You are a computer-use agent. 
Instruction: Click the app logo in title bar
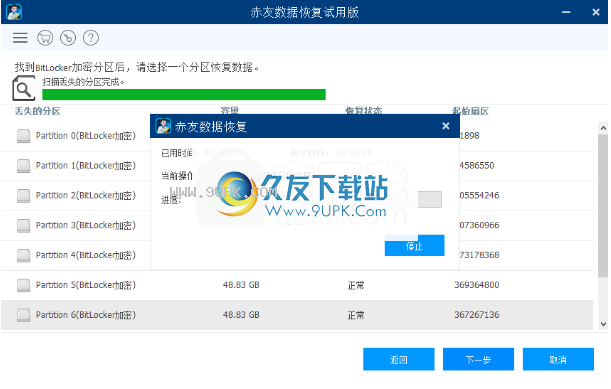(x=14, y=12)
